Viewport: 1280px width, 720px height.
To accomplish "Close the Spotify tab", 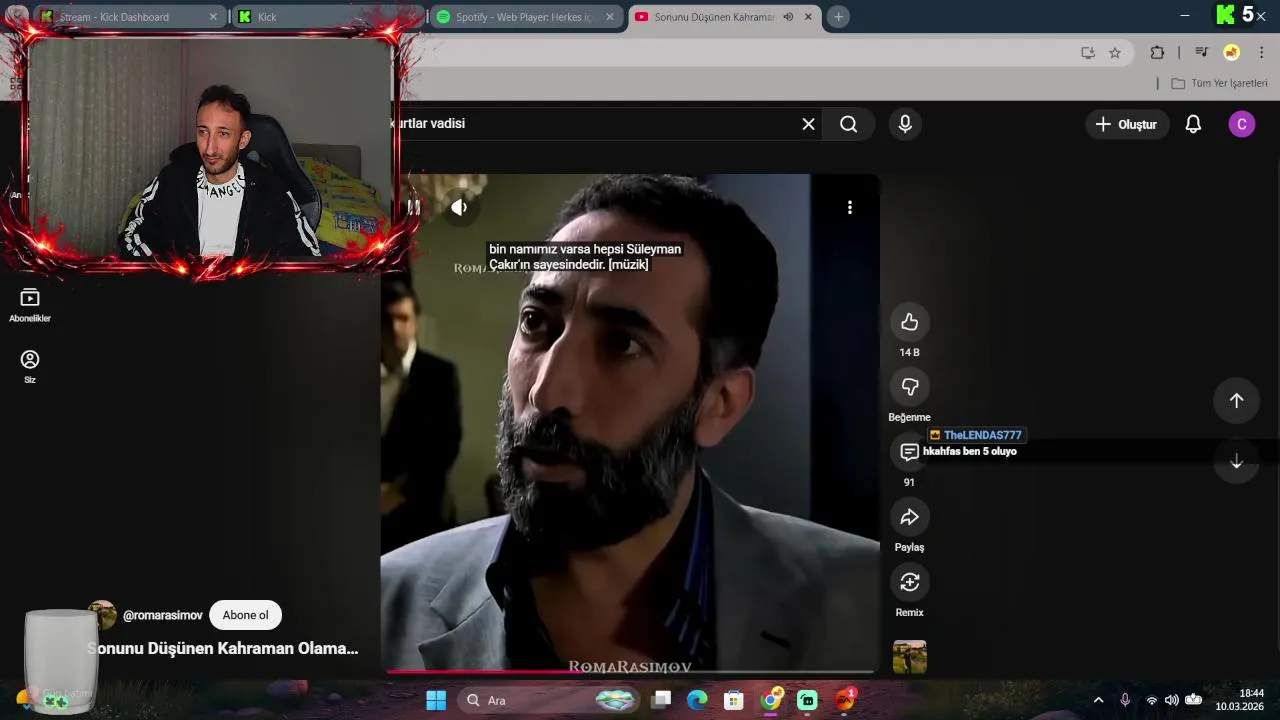I will [x=610, y=17].
